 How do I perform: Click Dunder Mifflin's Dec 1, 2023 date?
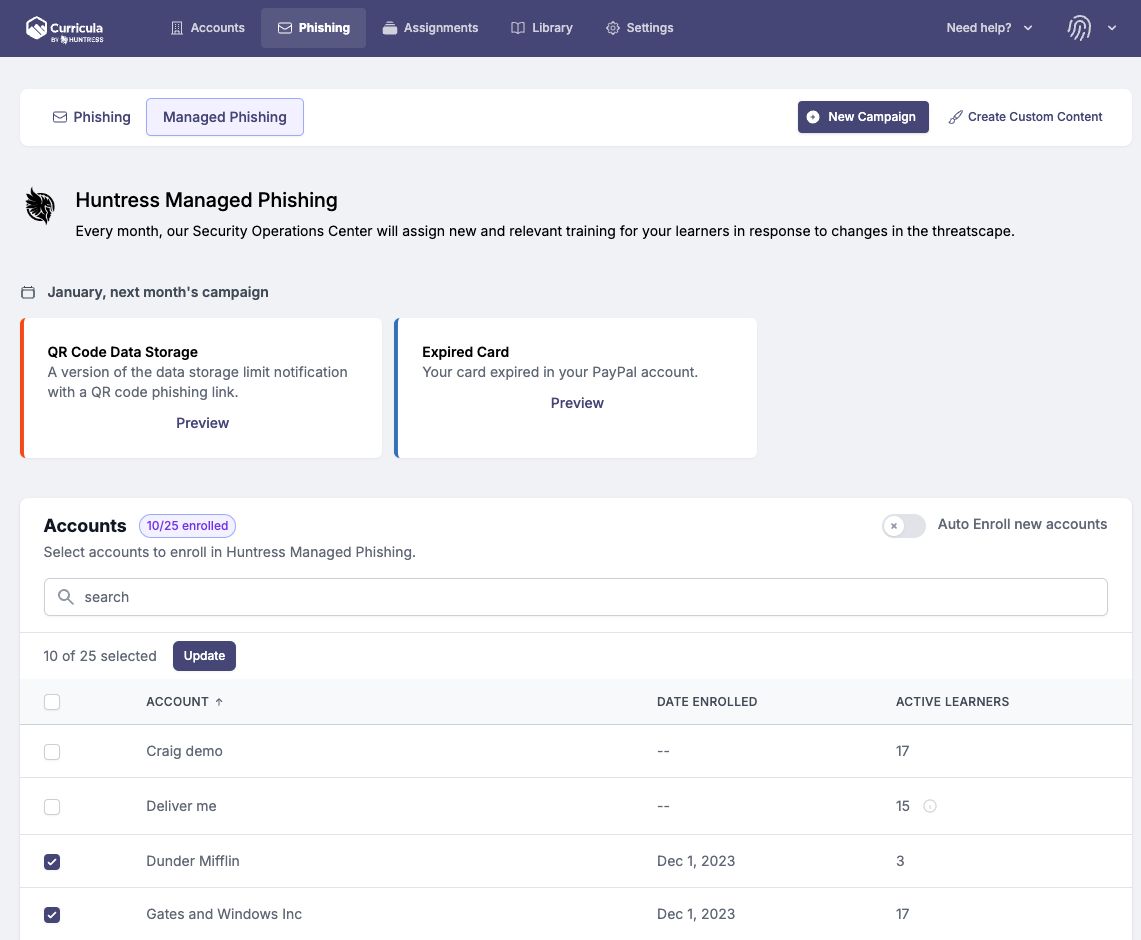point(696,861)
